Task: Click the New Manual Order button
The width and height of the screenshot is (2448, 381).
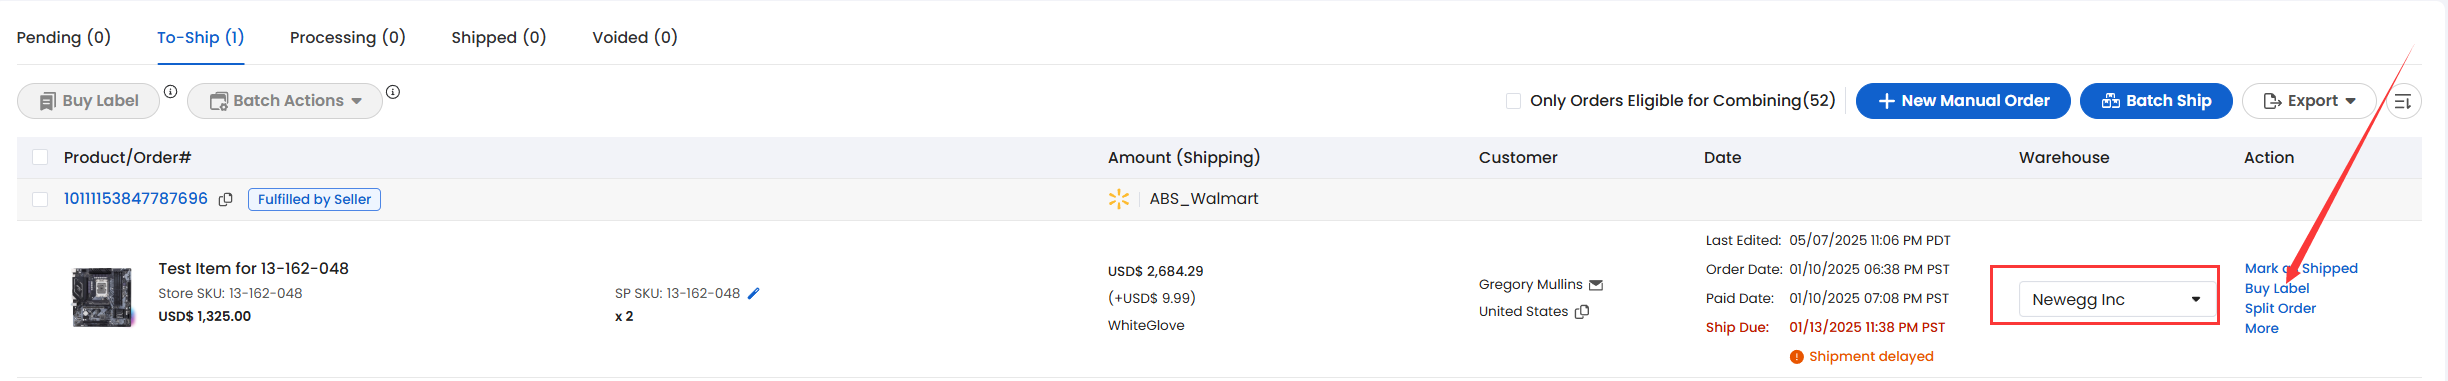Action: (x=1963, y=101)
